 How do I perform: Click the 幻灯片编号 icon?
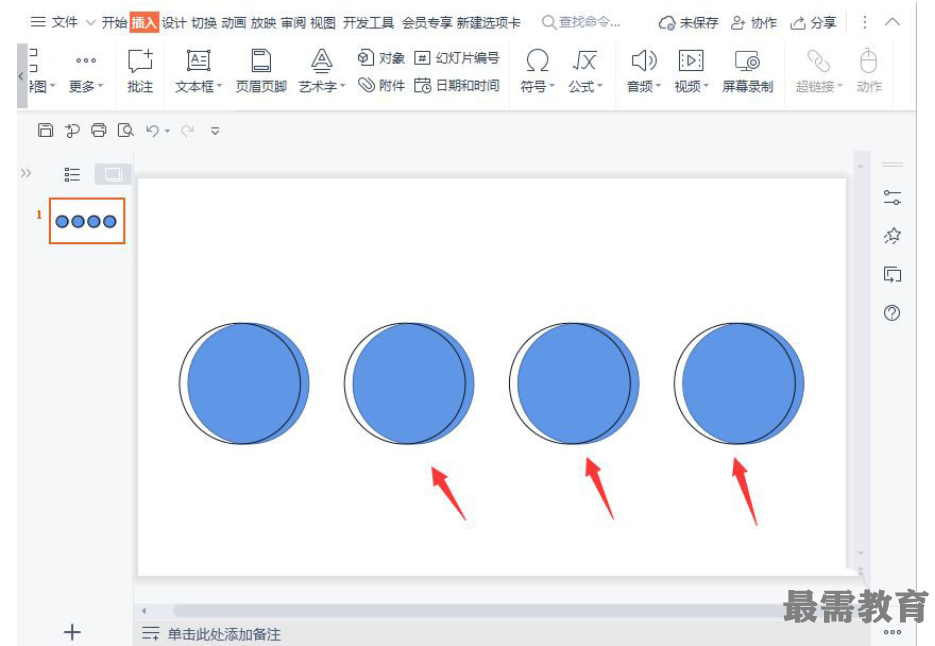457,58
